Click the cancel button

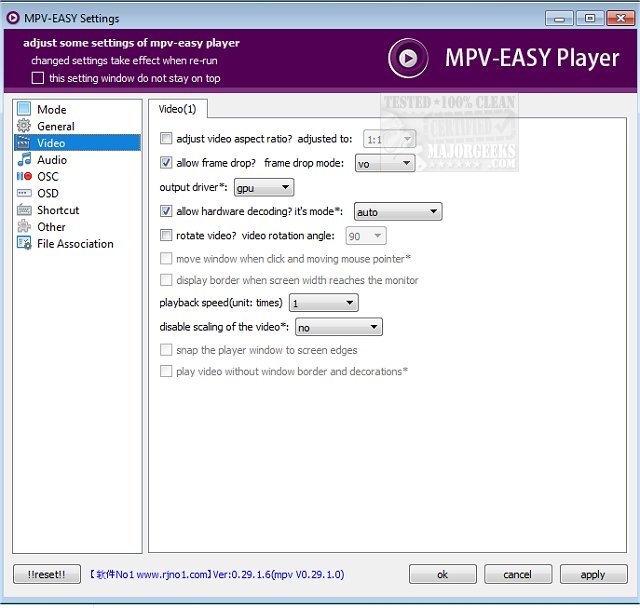(518, 574)
